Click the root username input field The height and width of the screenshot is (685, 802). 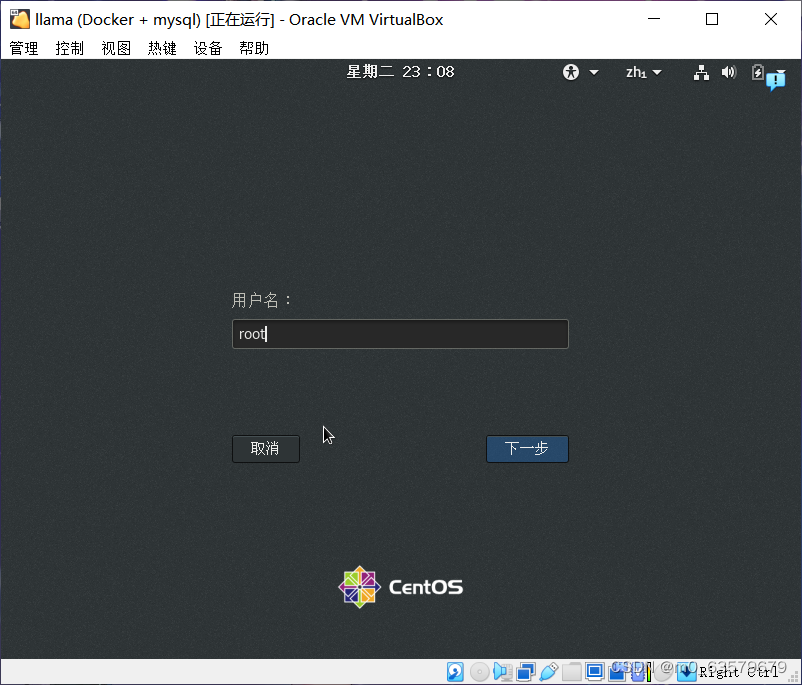400,333
